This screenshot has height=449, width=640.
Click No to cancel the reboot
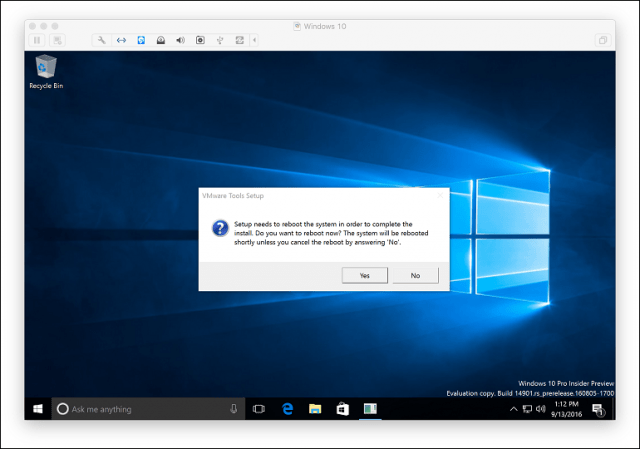415,276
